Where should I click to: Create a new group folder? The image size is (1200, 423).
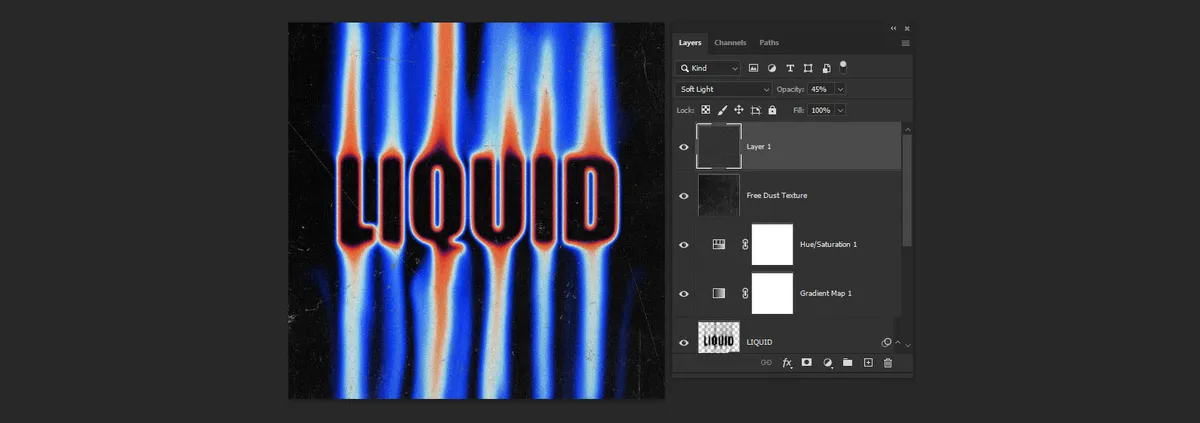(848, 362)
